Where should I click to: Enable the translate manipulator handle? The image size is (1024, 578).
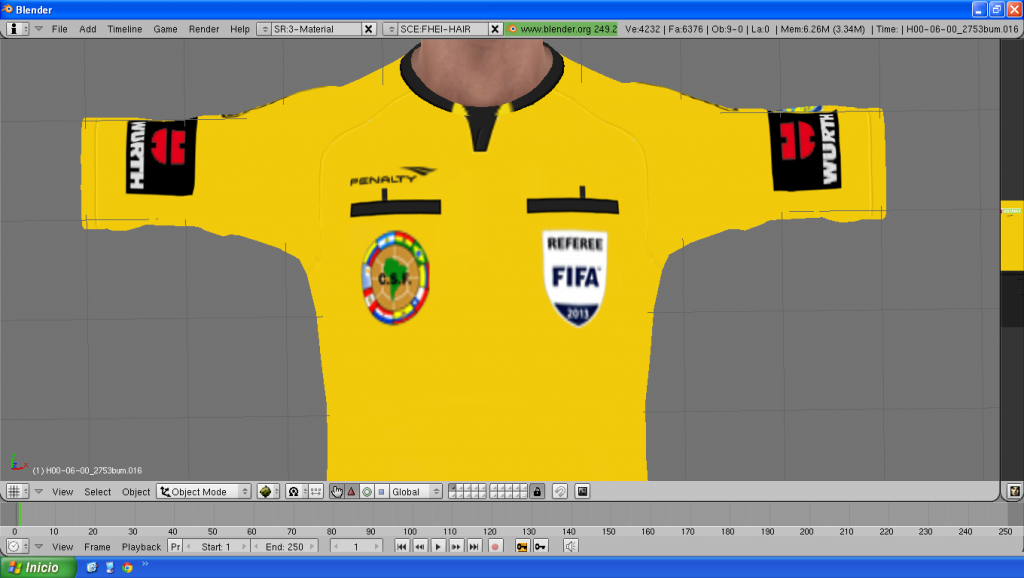click(351, 491)
